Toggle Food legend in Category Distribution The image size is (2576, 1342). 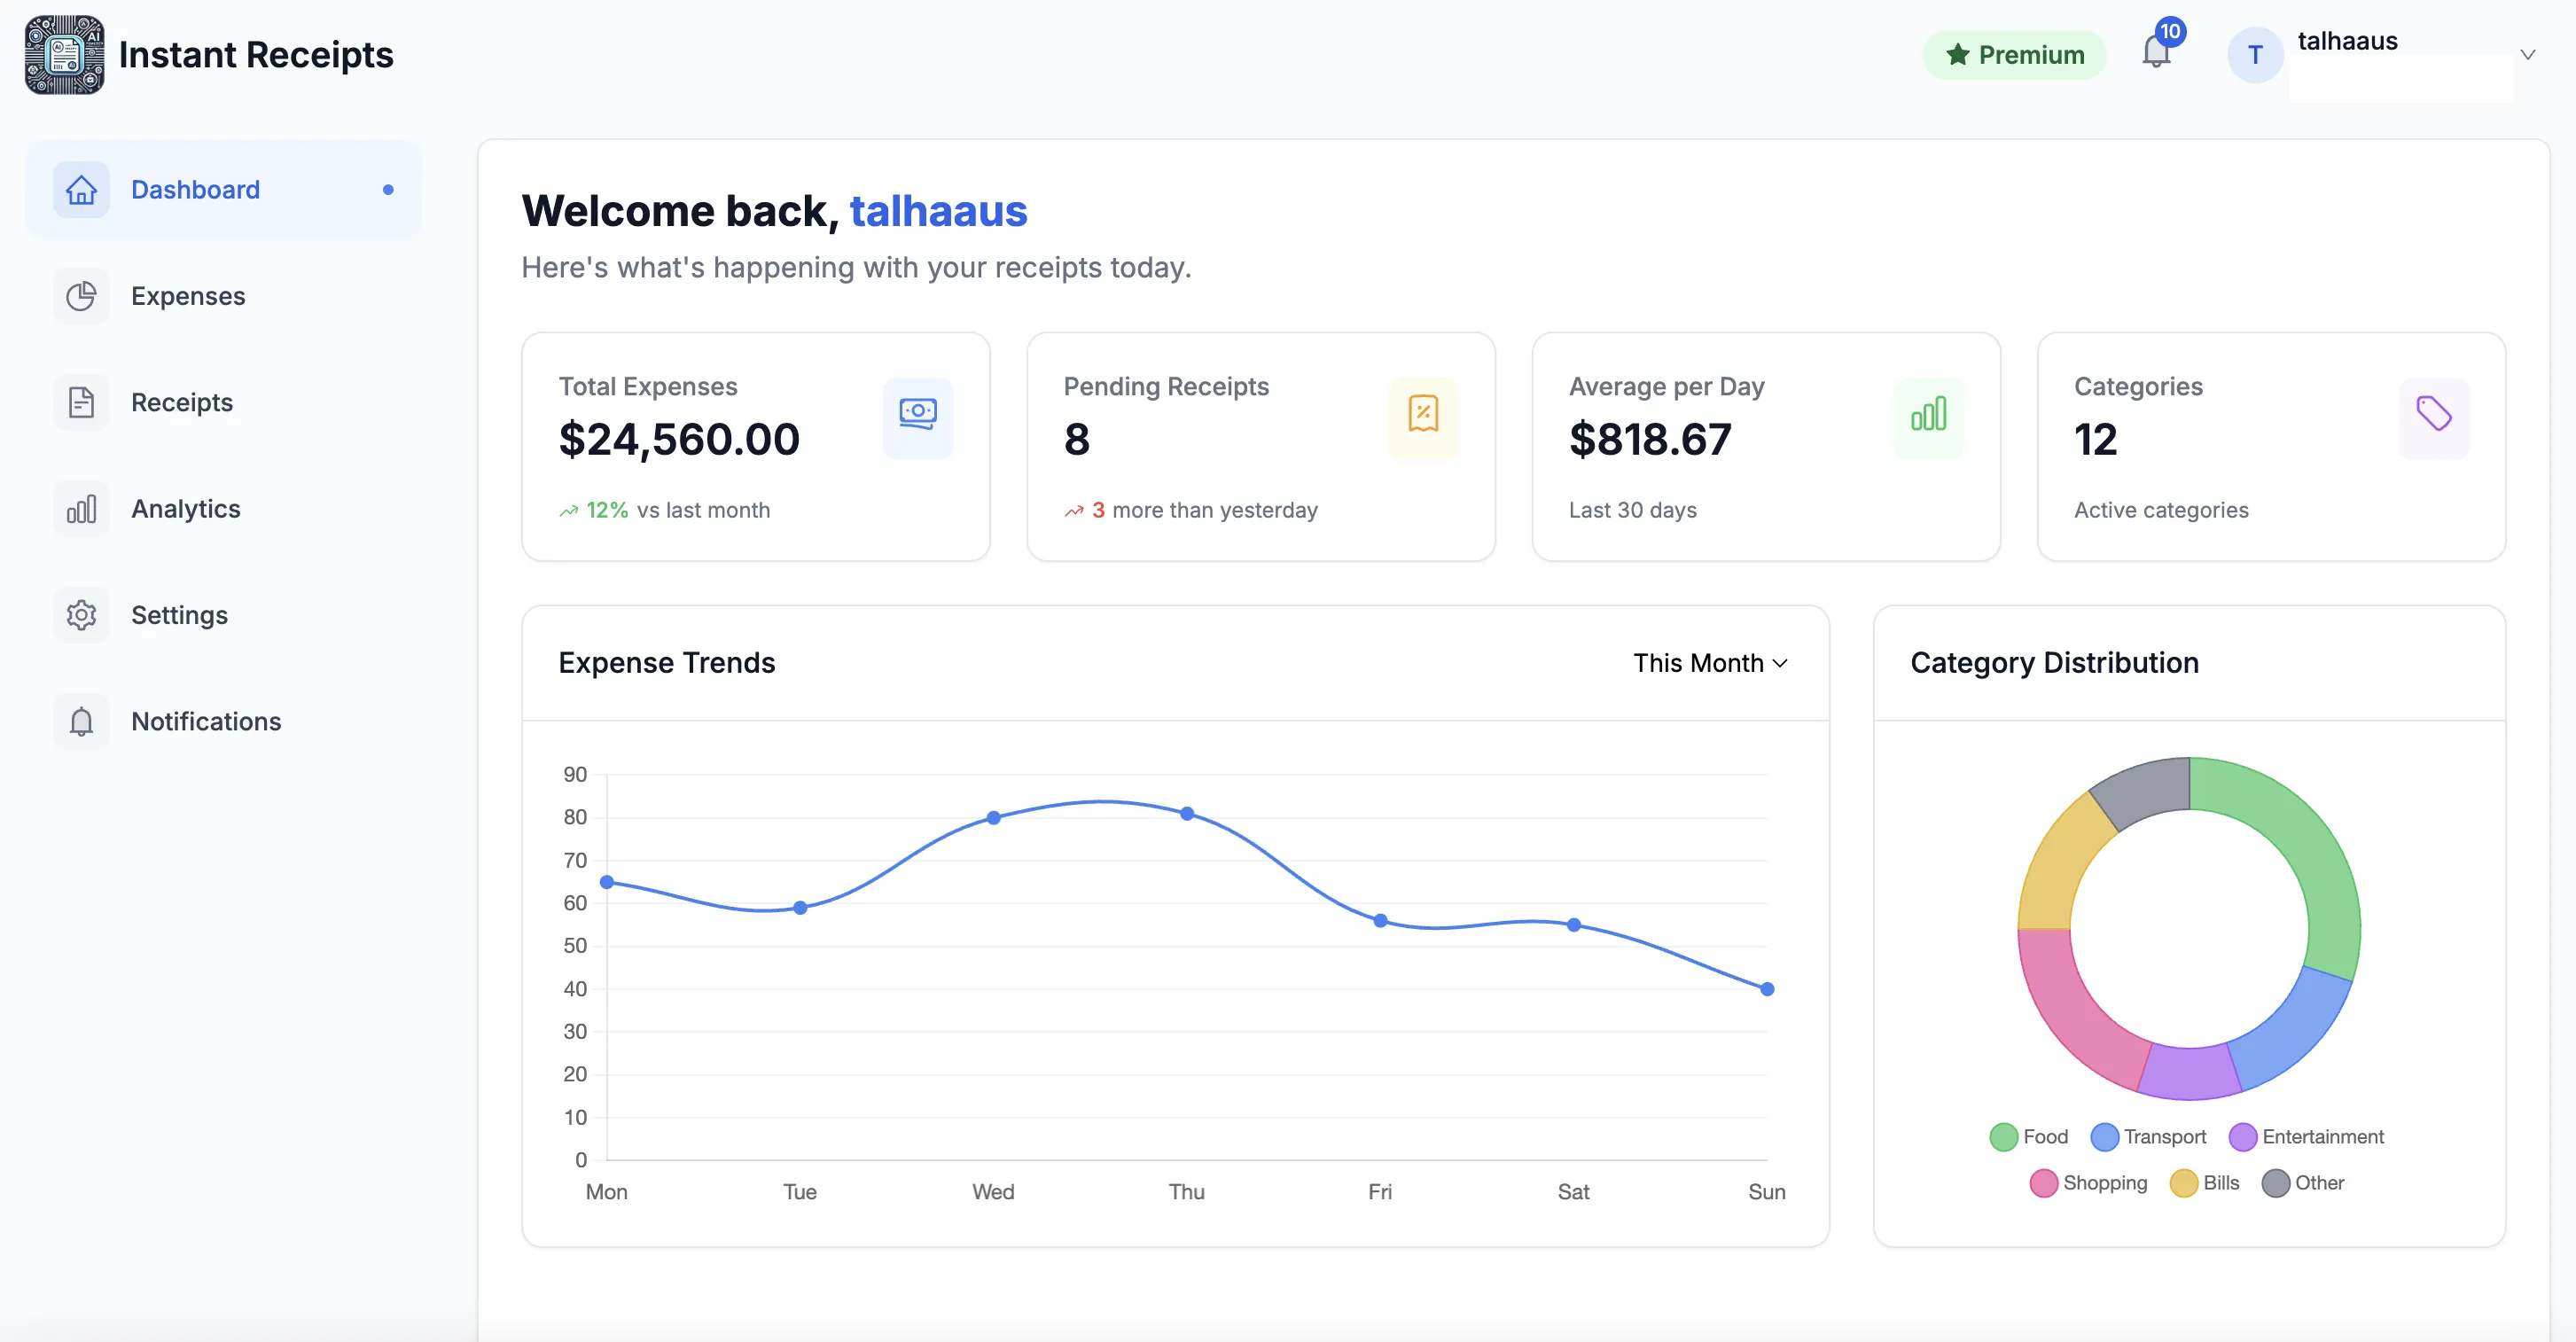[x=2028, y=1137]
